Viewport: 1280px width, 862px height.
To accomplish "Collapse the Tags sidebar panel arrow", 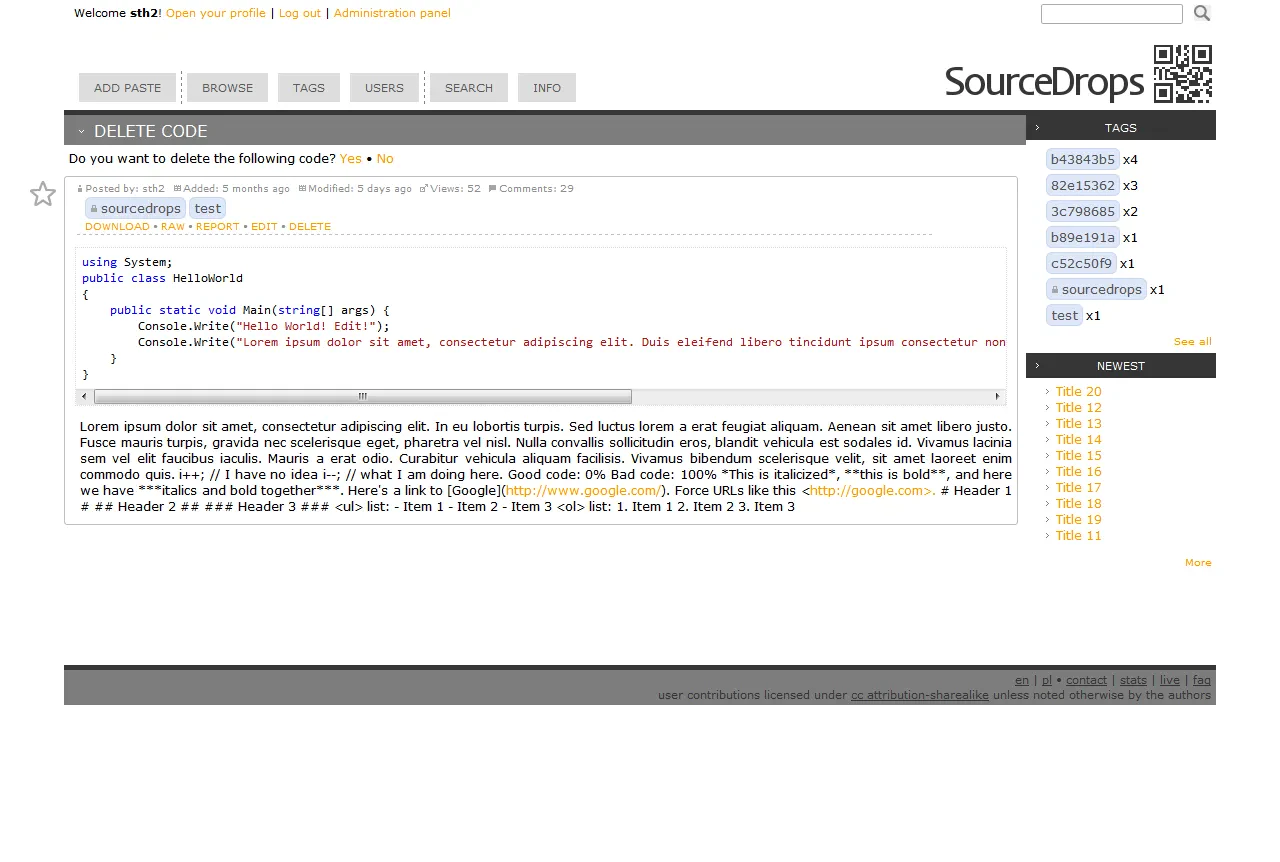I will tap(1037, 127).
